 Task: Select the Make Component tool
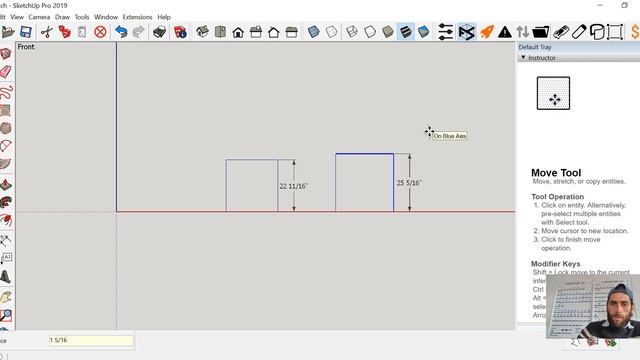(x=5, y=54)
